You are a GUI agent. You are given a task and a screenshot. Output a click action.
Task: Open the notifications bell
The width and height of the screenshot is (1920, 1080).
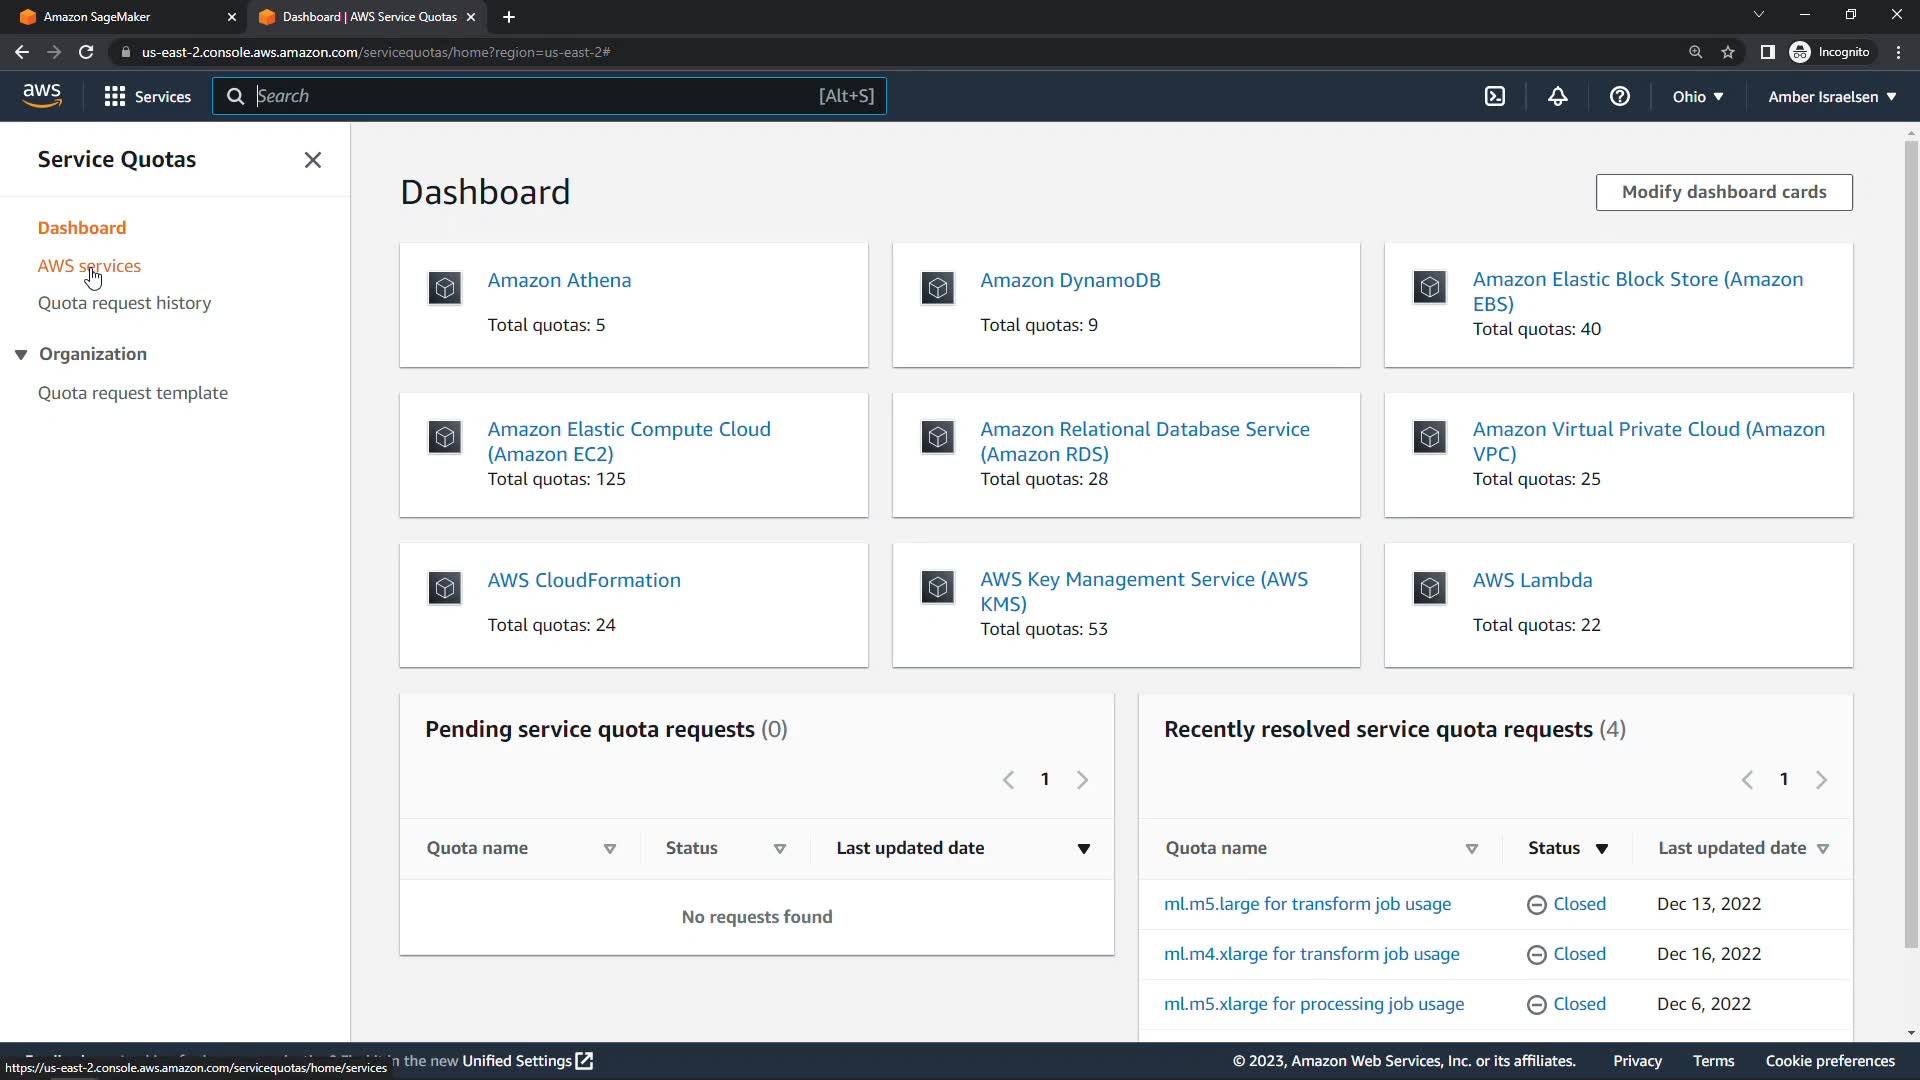[x=1557, y=96]
